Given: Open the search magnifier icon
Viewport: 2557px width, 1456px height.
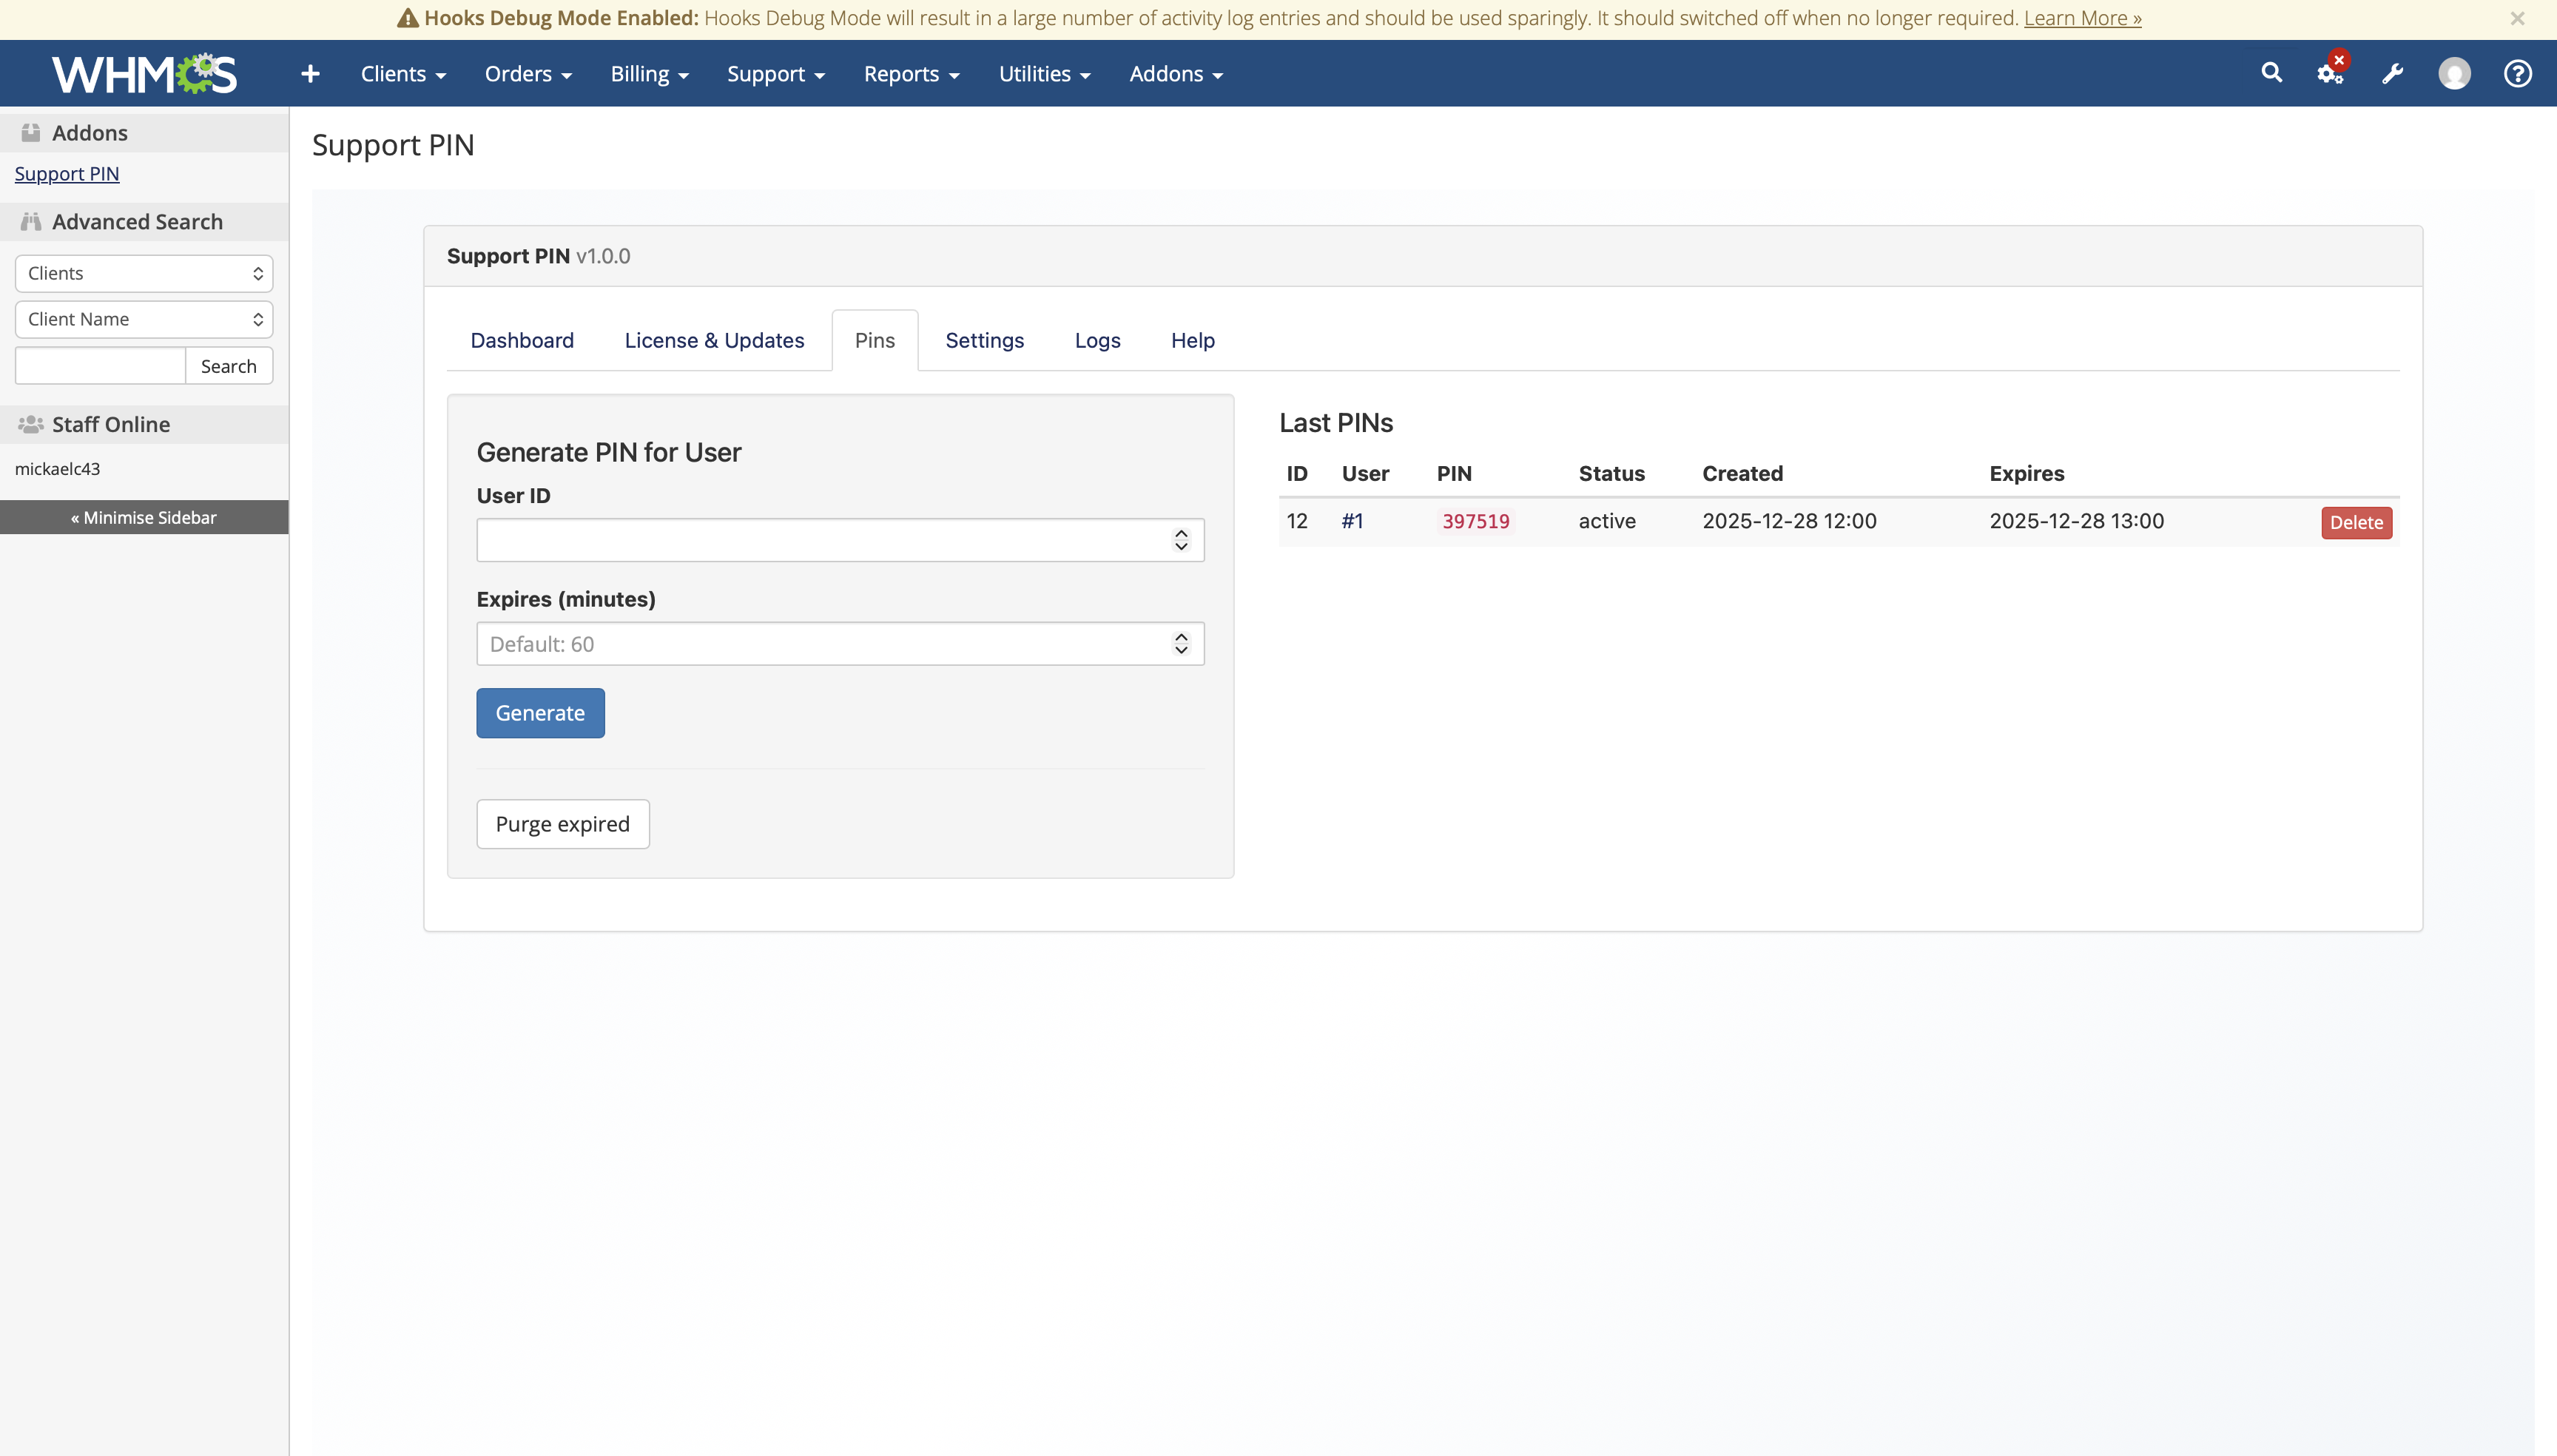Looking at the screenshot, I should click(2271, 73).
